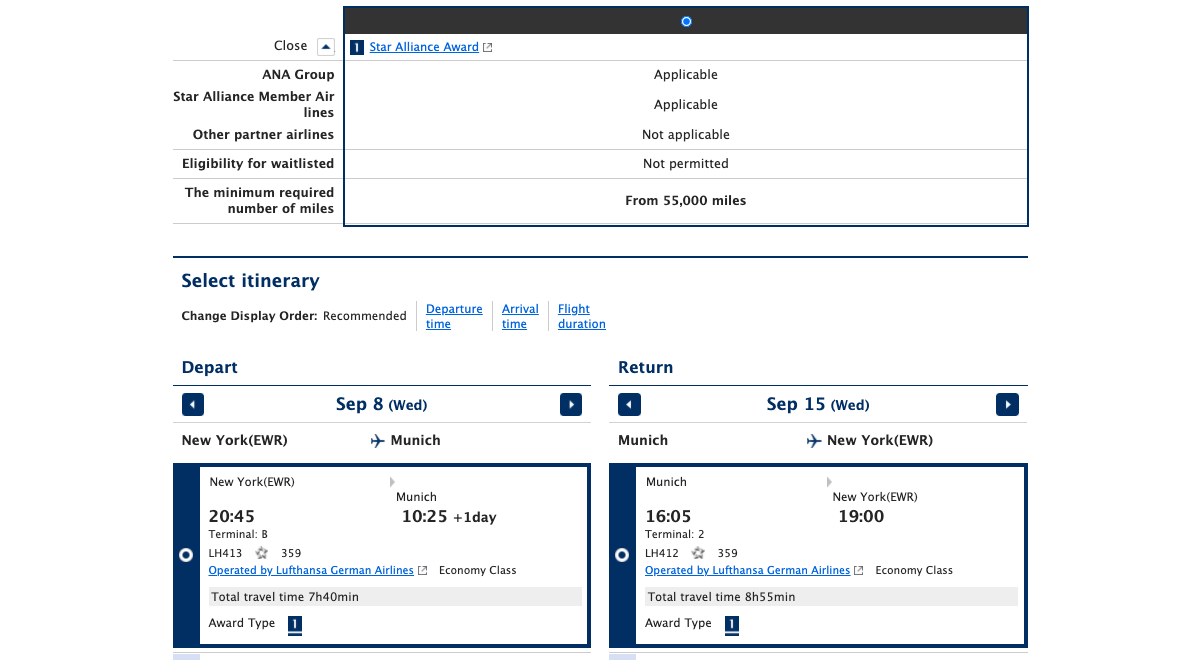This screenshot has width=1203, height=660.
Task: Go to previous departure date before Sep 8
Action: click(x=193, y=405)
